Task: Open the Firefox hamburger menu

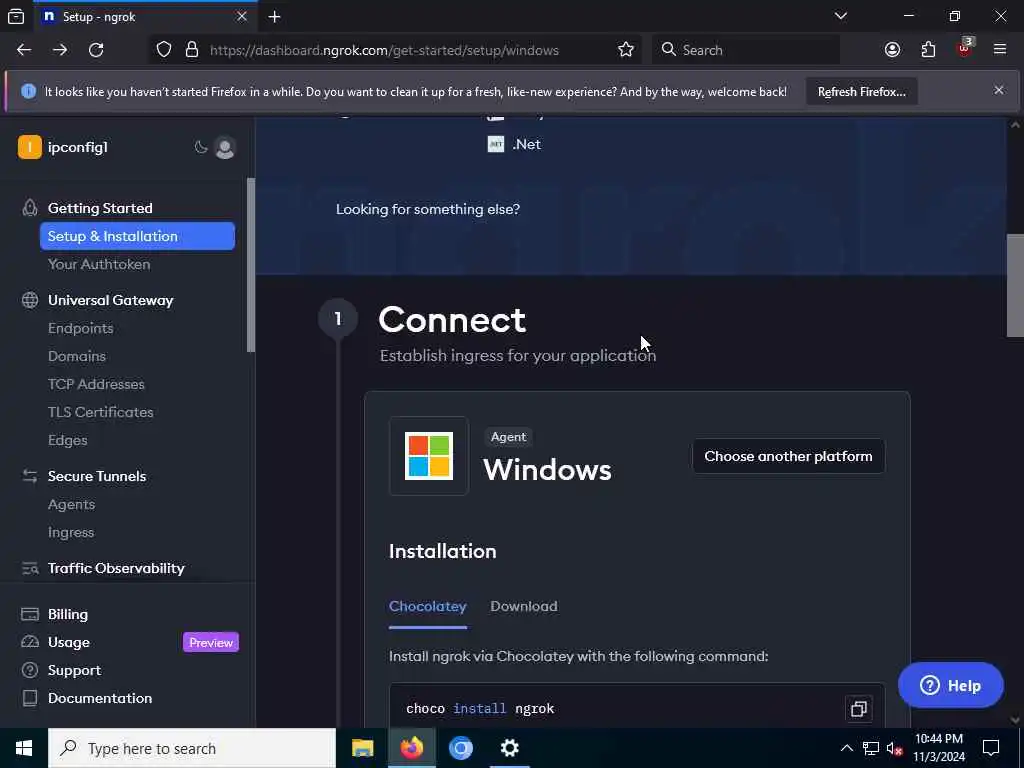Action: pos(1000,50)
